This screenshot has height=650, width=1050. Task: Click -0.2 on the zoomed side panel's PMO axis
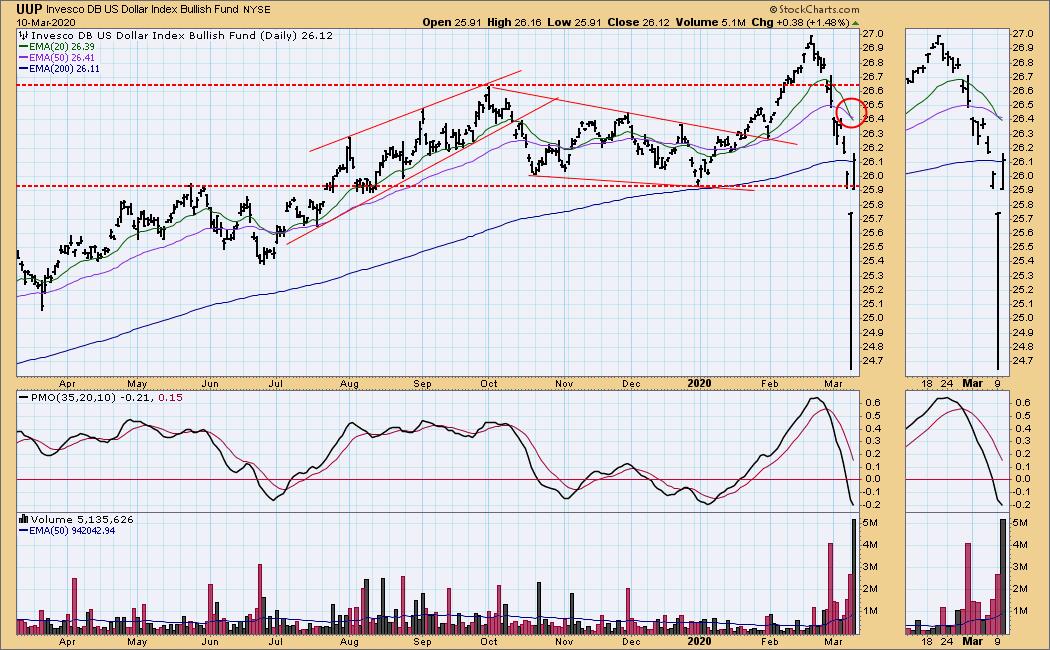point(1022,505)
